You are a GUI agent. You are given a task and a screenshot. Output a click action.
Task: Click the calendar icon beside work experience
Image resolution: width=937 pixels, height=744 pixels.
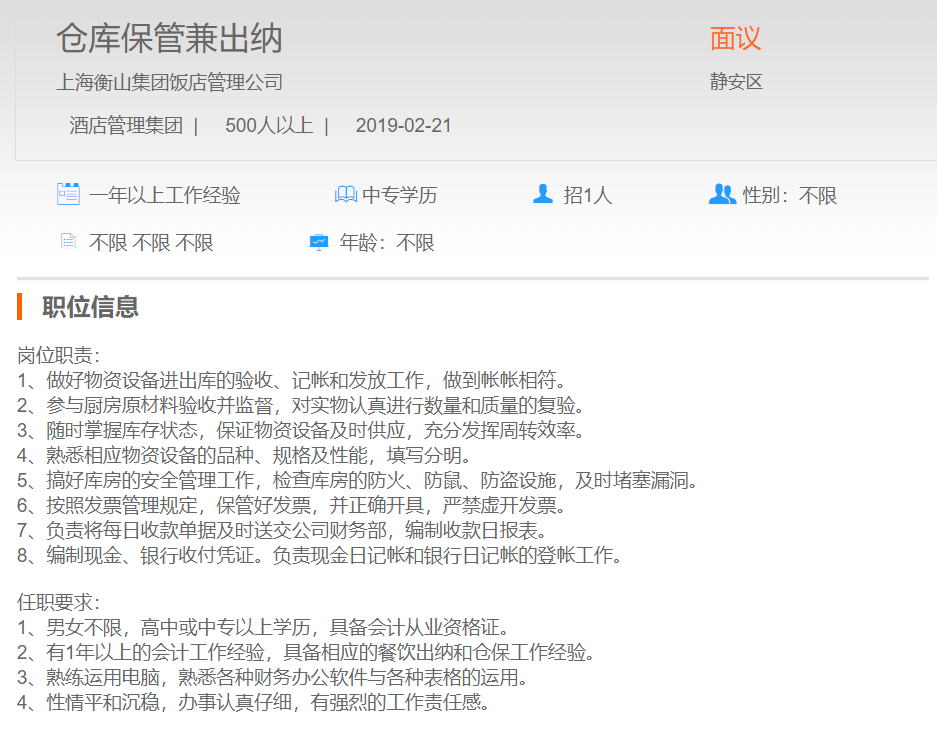coord(68,194)
